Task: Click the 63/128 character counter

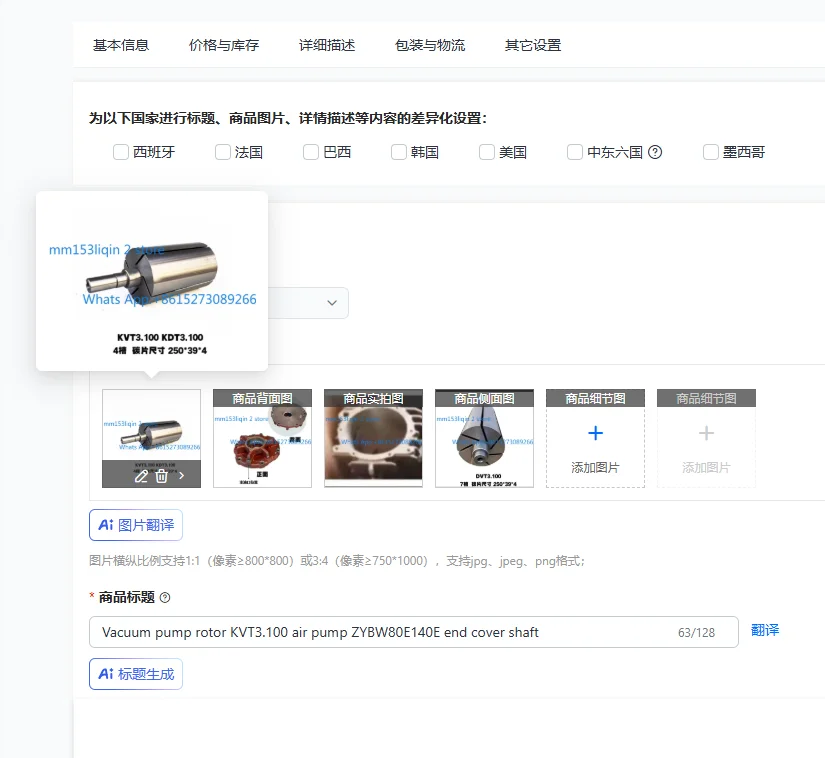Action: 696,632
